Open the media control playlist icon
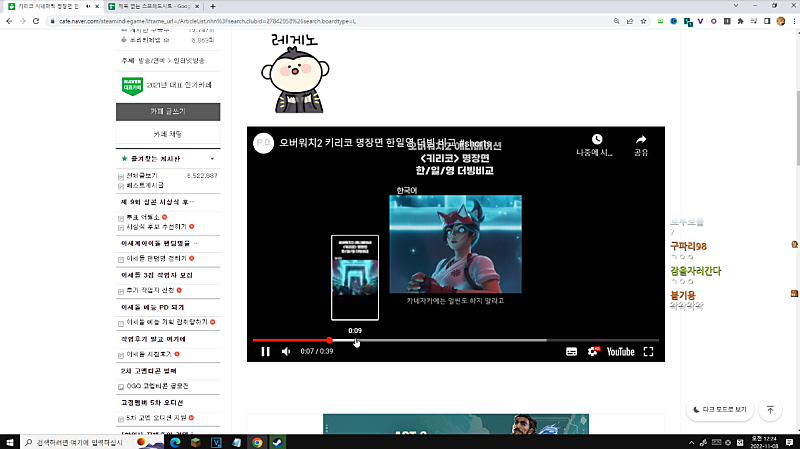This screenshot has width=800, height=449. coord(754,21)
